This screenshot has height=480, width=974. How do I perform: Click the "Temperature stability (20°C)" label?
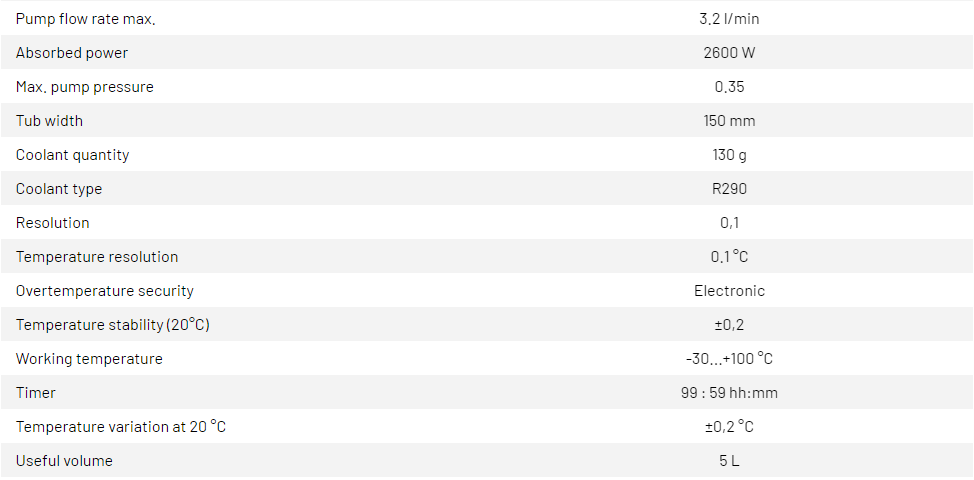[x=113, y=325]
